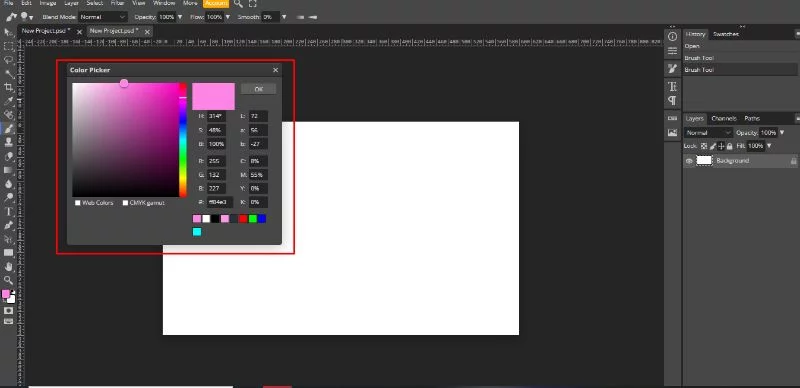Image resolution: width=800 pixels, height=388 pixels.
Task: Select the Type tool
Action: [8, 211]
